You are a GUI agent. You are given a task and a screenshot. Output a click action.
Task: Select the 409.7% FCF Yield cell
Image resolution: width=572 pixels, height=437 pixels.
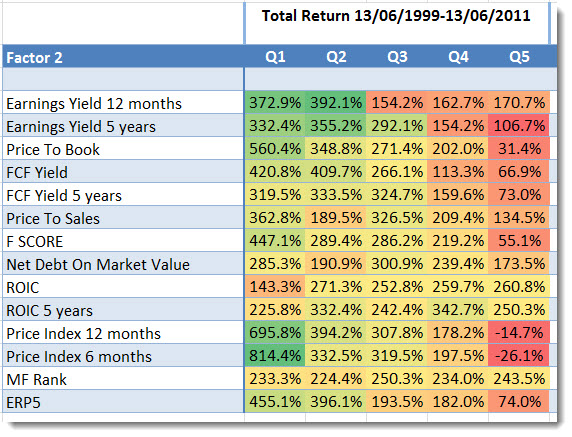click(x=336, y=172)
